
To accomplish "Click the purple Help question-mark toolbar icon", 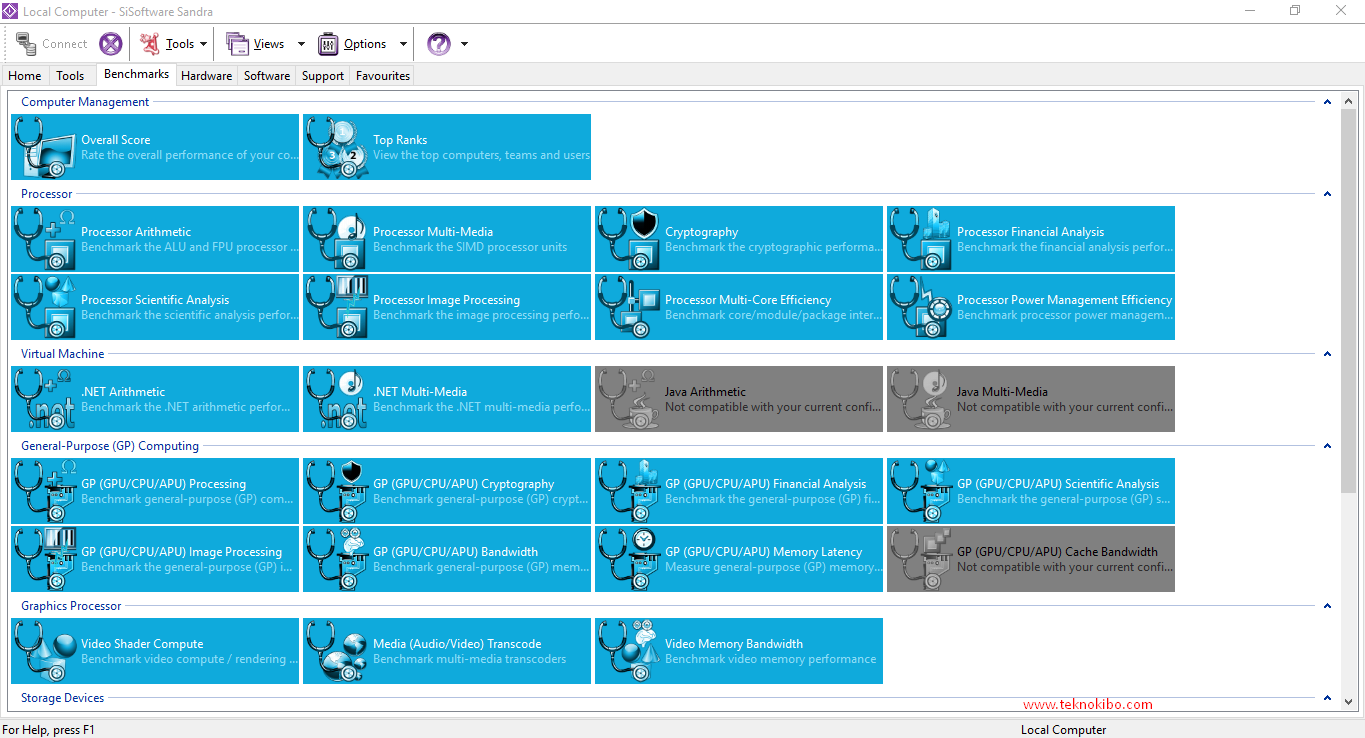I will 439,44.
